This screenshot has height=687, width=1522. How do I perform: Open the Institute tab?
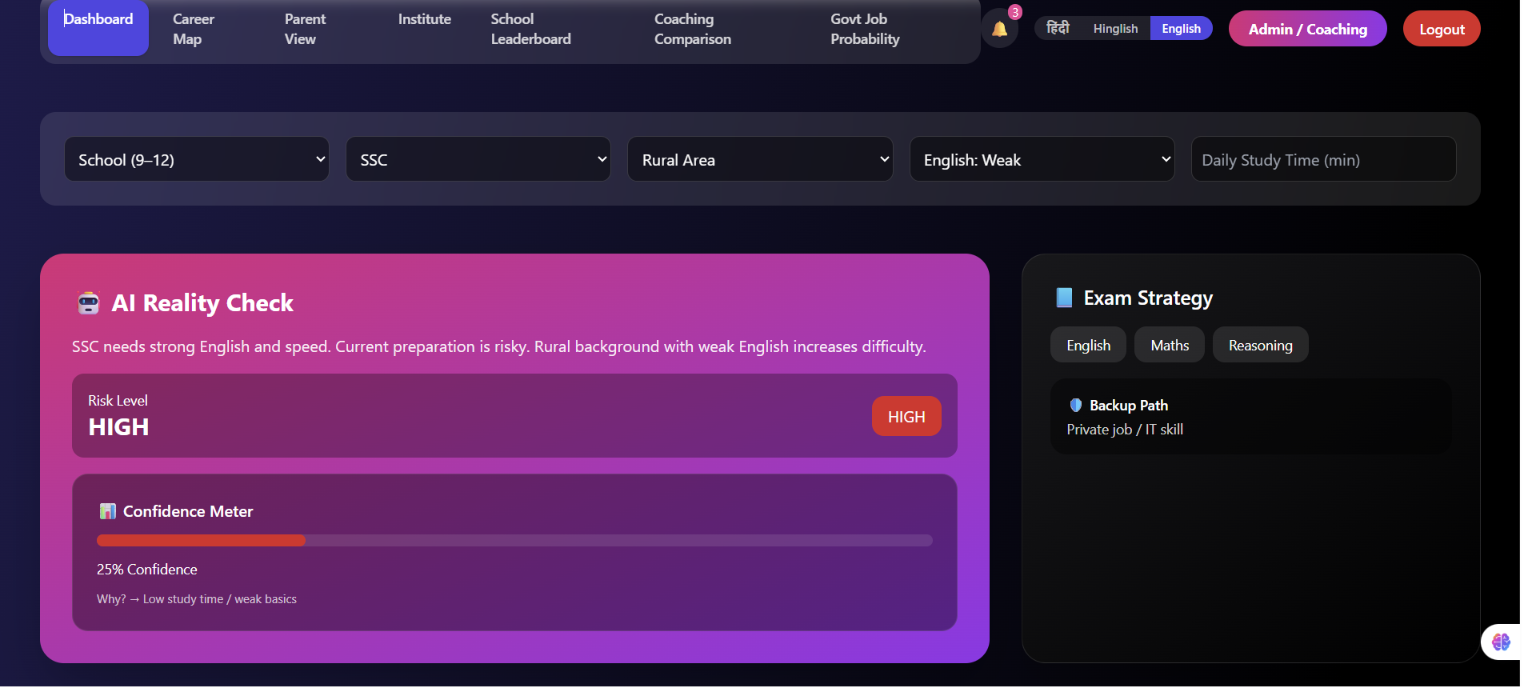(424, 19)
